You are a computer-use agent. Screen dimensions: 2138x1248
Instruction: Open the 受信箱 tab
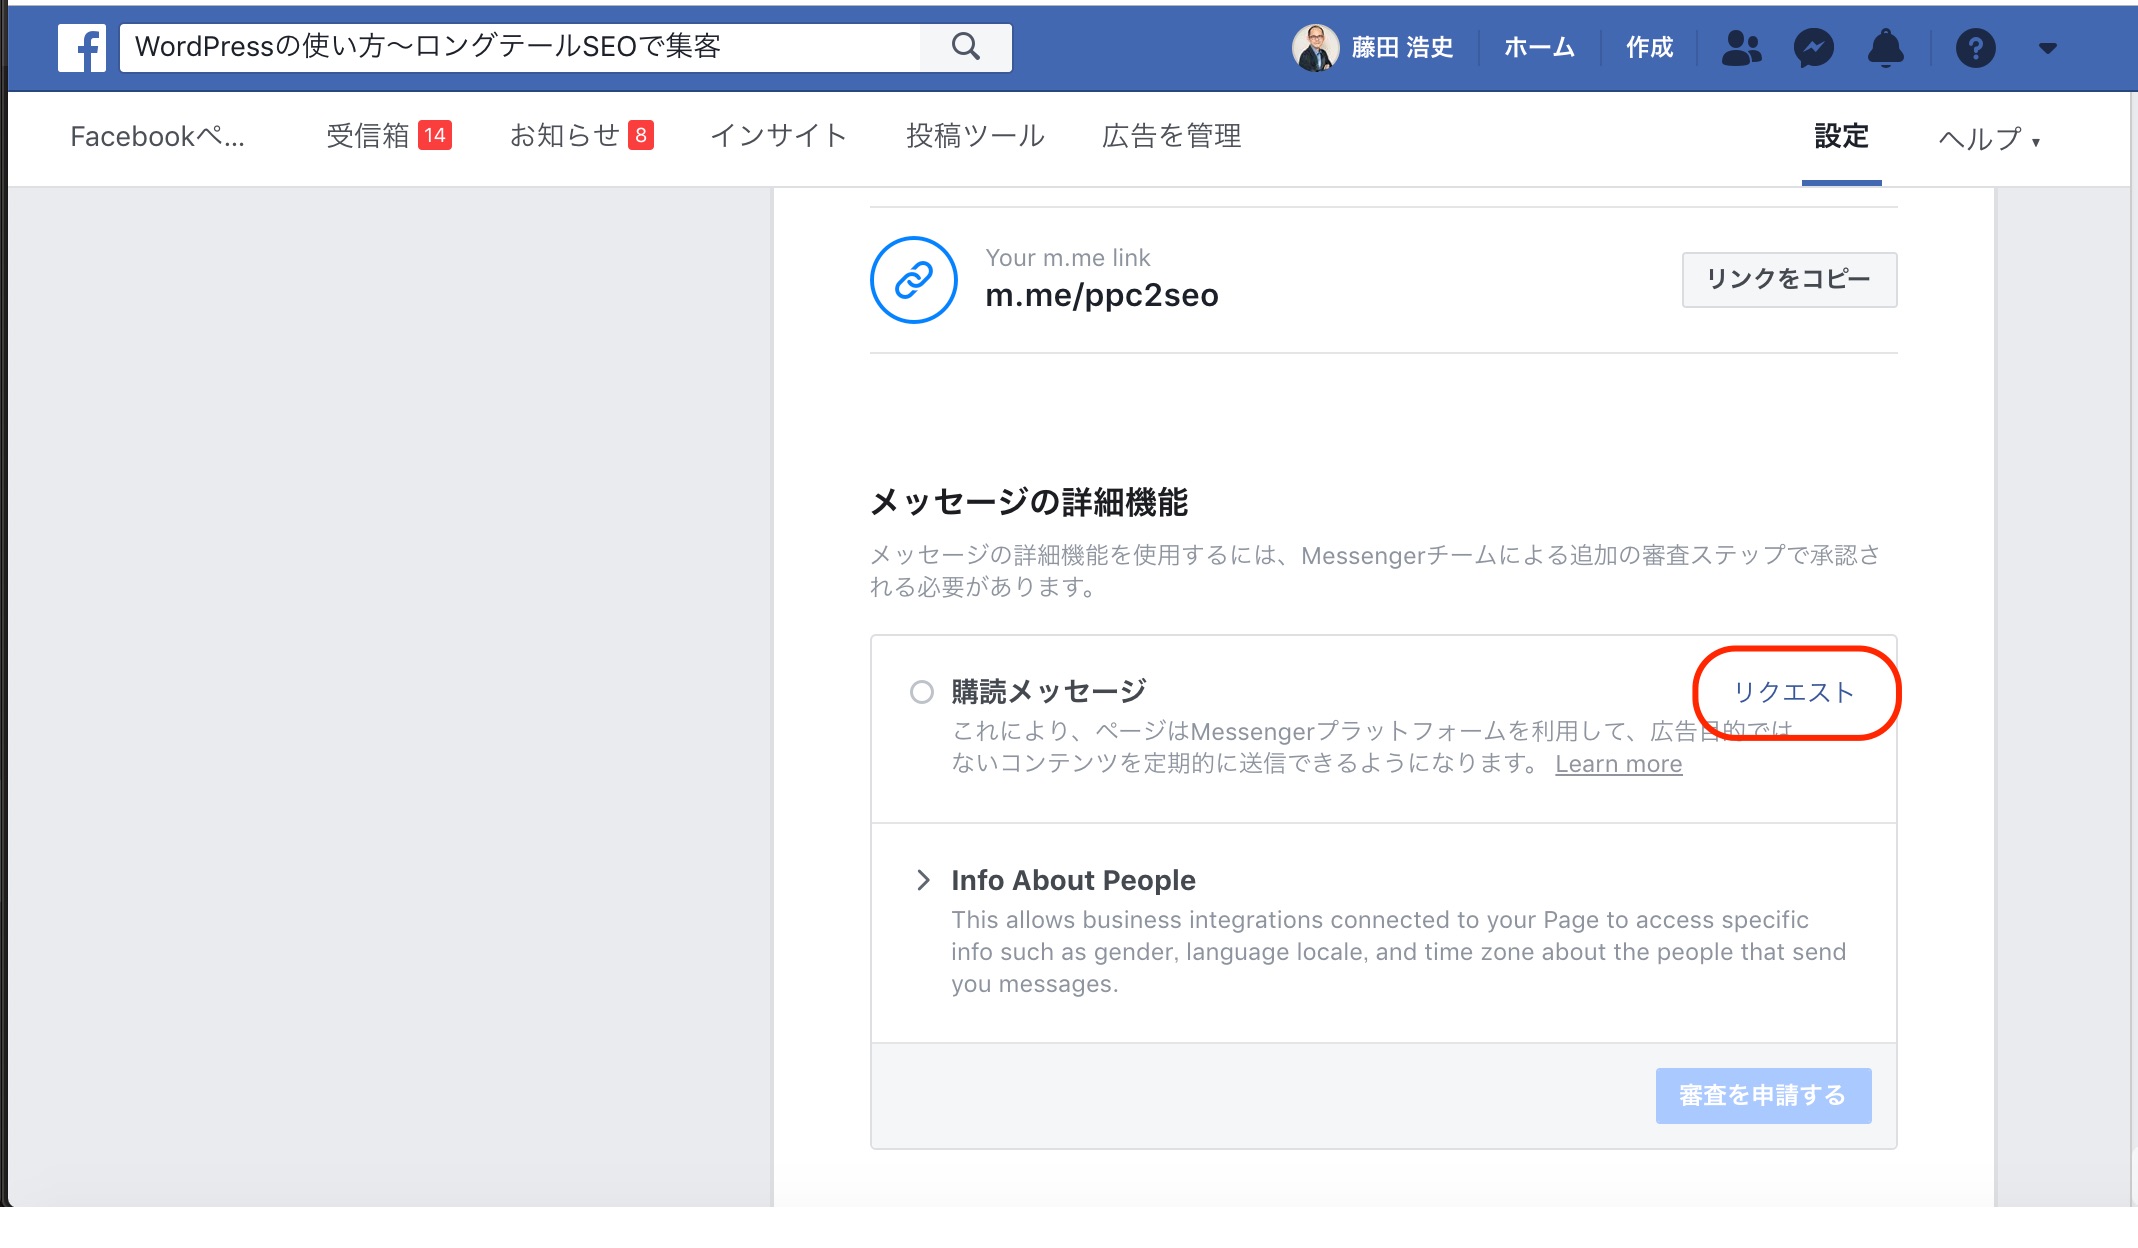click(389, 136)
